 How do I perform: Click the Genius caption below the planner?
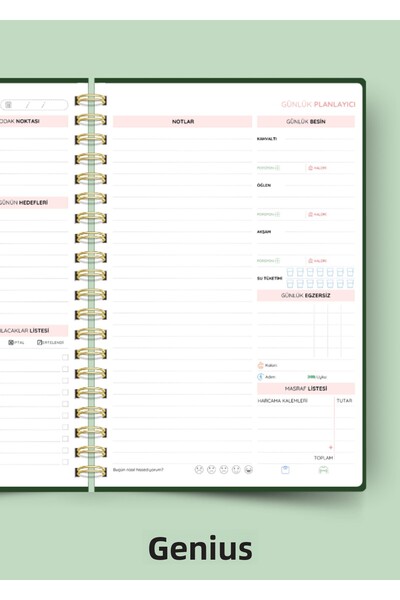[200, 548]
